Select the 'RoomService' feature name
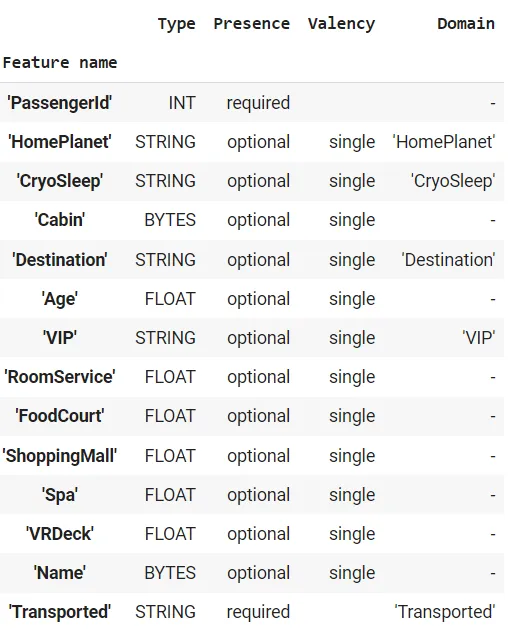 [x=59, y=377]
